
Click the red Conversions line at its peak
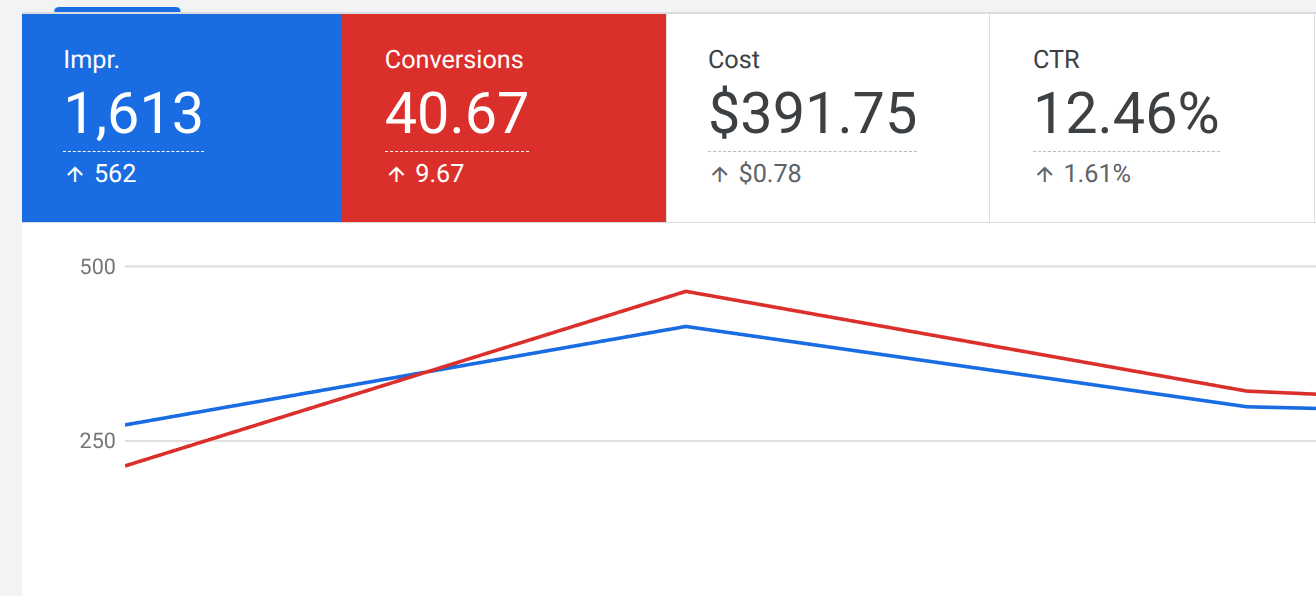(x=686, y=290)
